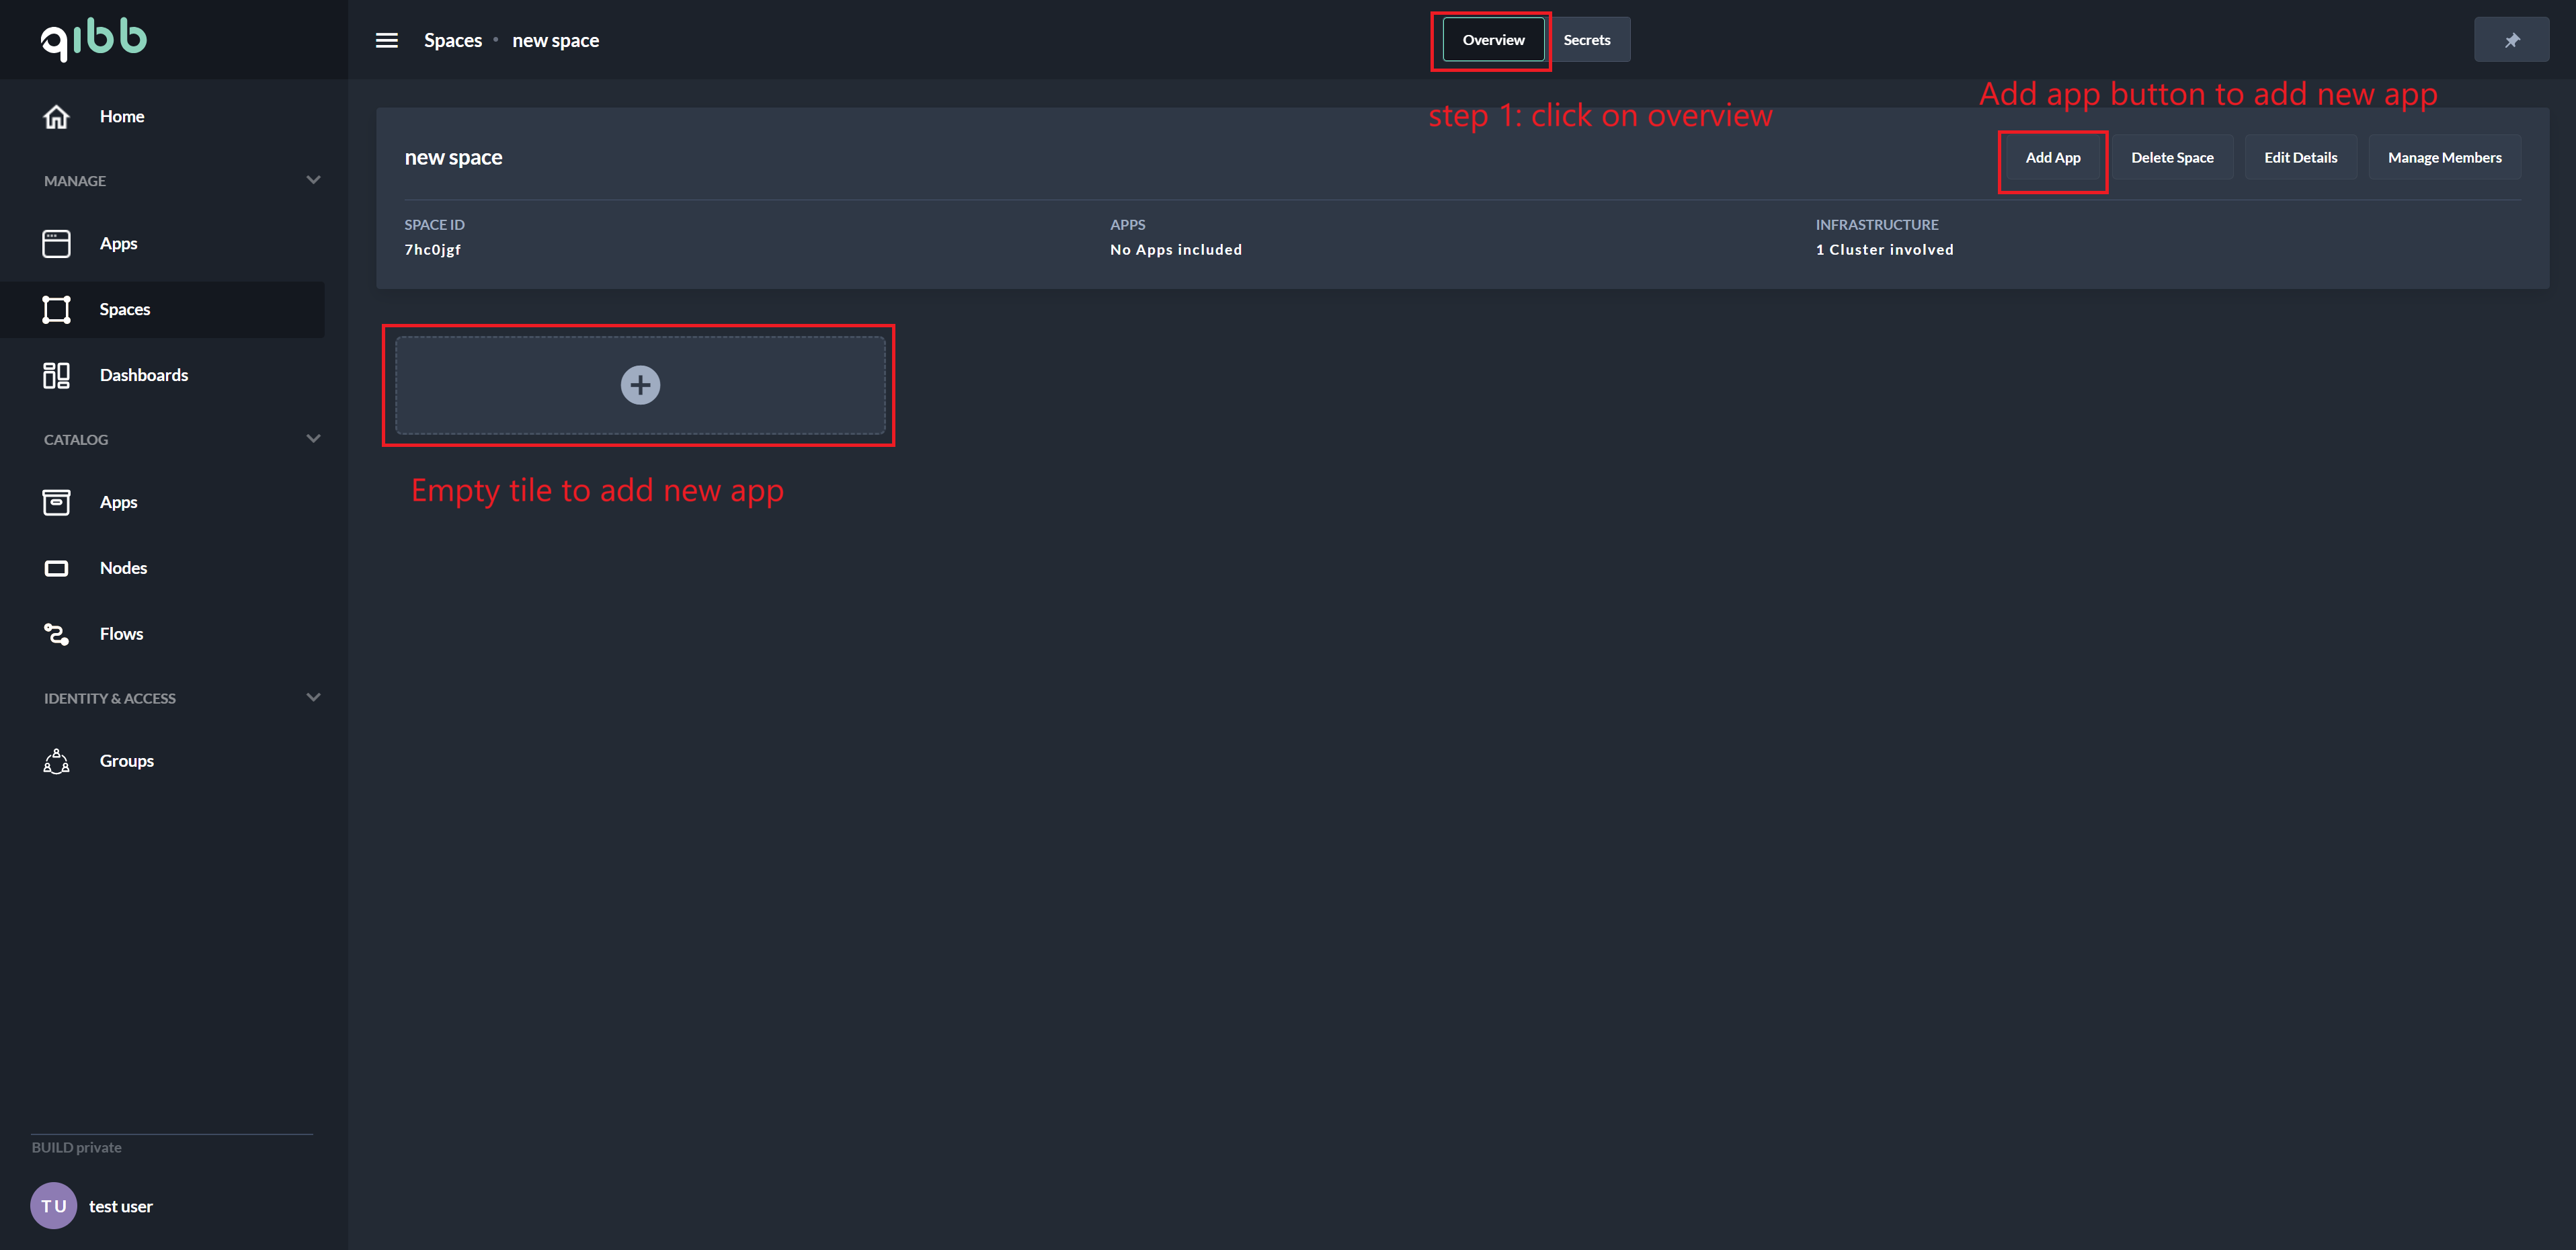The width and height of the screenshot is (2576, 1250).
Task: Collapse the CATALOG section chevron
Action: 313,439
